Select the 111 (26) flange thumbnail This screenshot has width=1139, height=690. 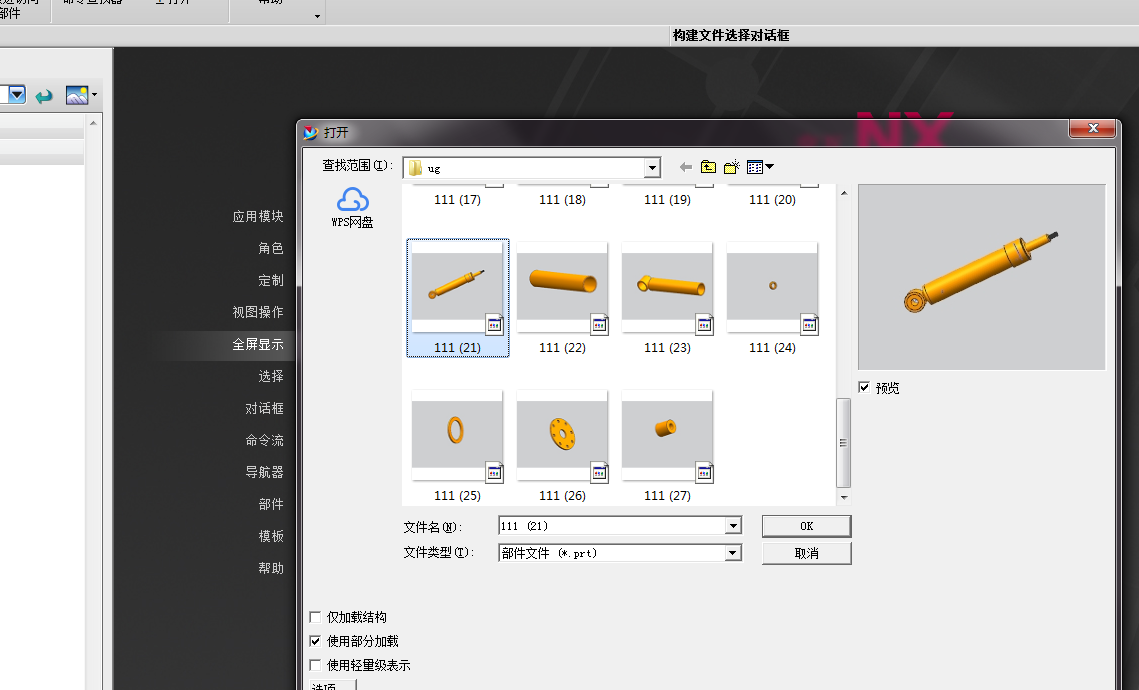click(x=562, y=435)
